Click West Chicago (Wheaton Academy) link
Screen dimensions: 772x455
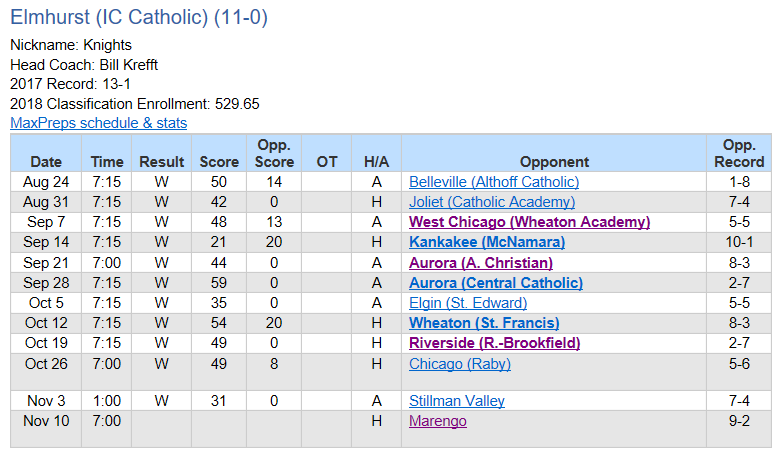tap(529, 222)
